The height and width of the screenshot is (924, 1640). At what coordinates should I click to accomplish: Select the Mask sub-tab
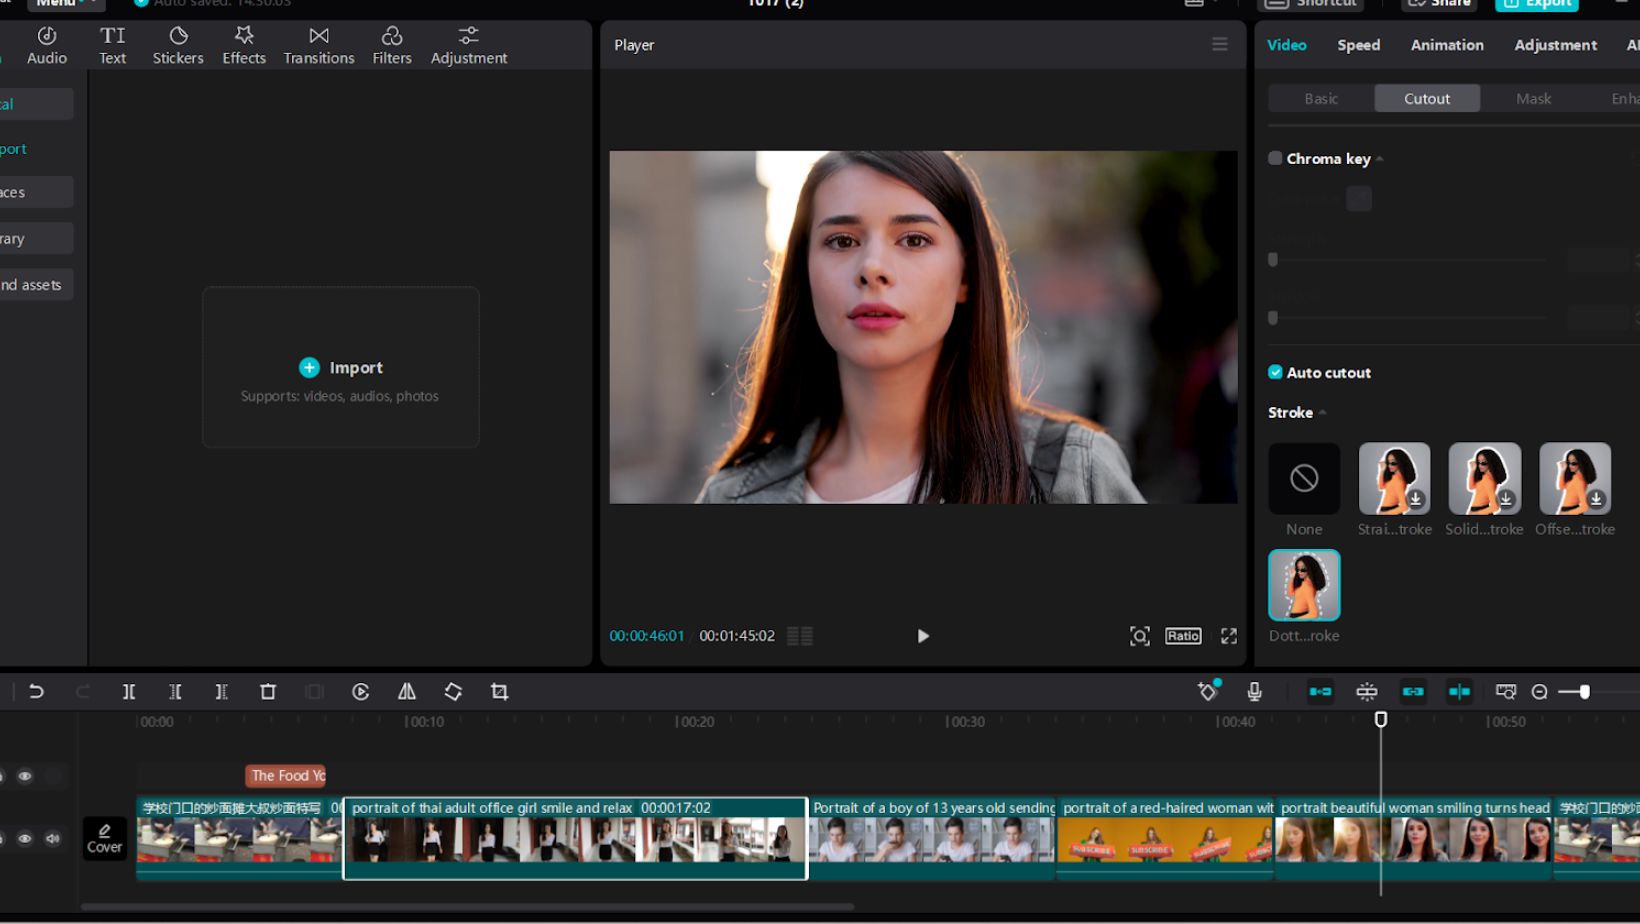tap(1533, 98)
